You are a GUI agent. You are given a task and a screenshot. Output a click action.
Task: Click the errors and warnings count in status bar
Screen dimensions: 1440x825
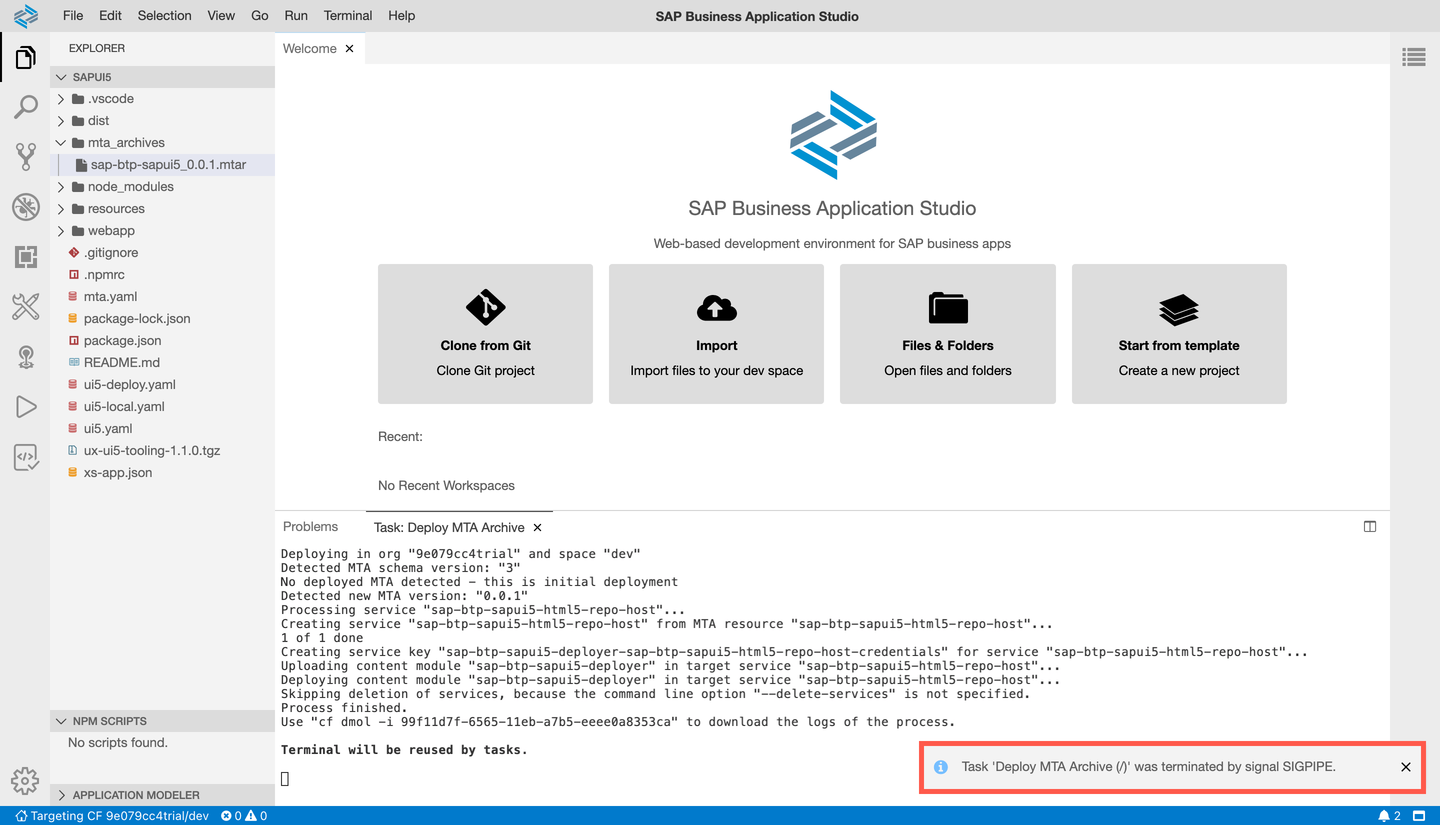point(244,816)
